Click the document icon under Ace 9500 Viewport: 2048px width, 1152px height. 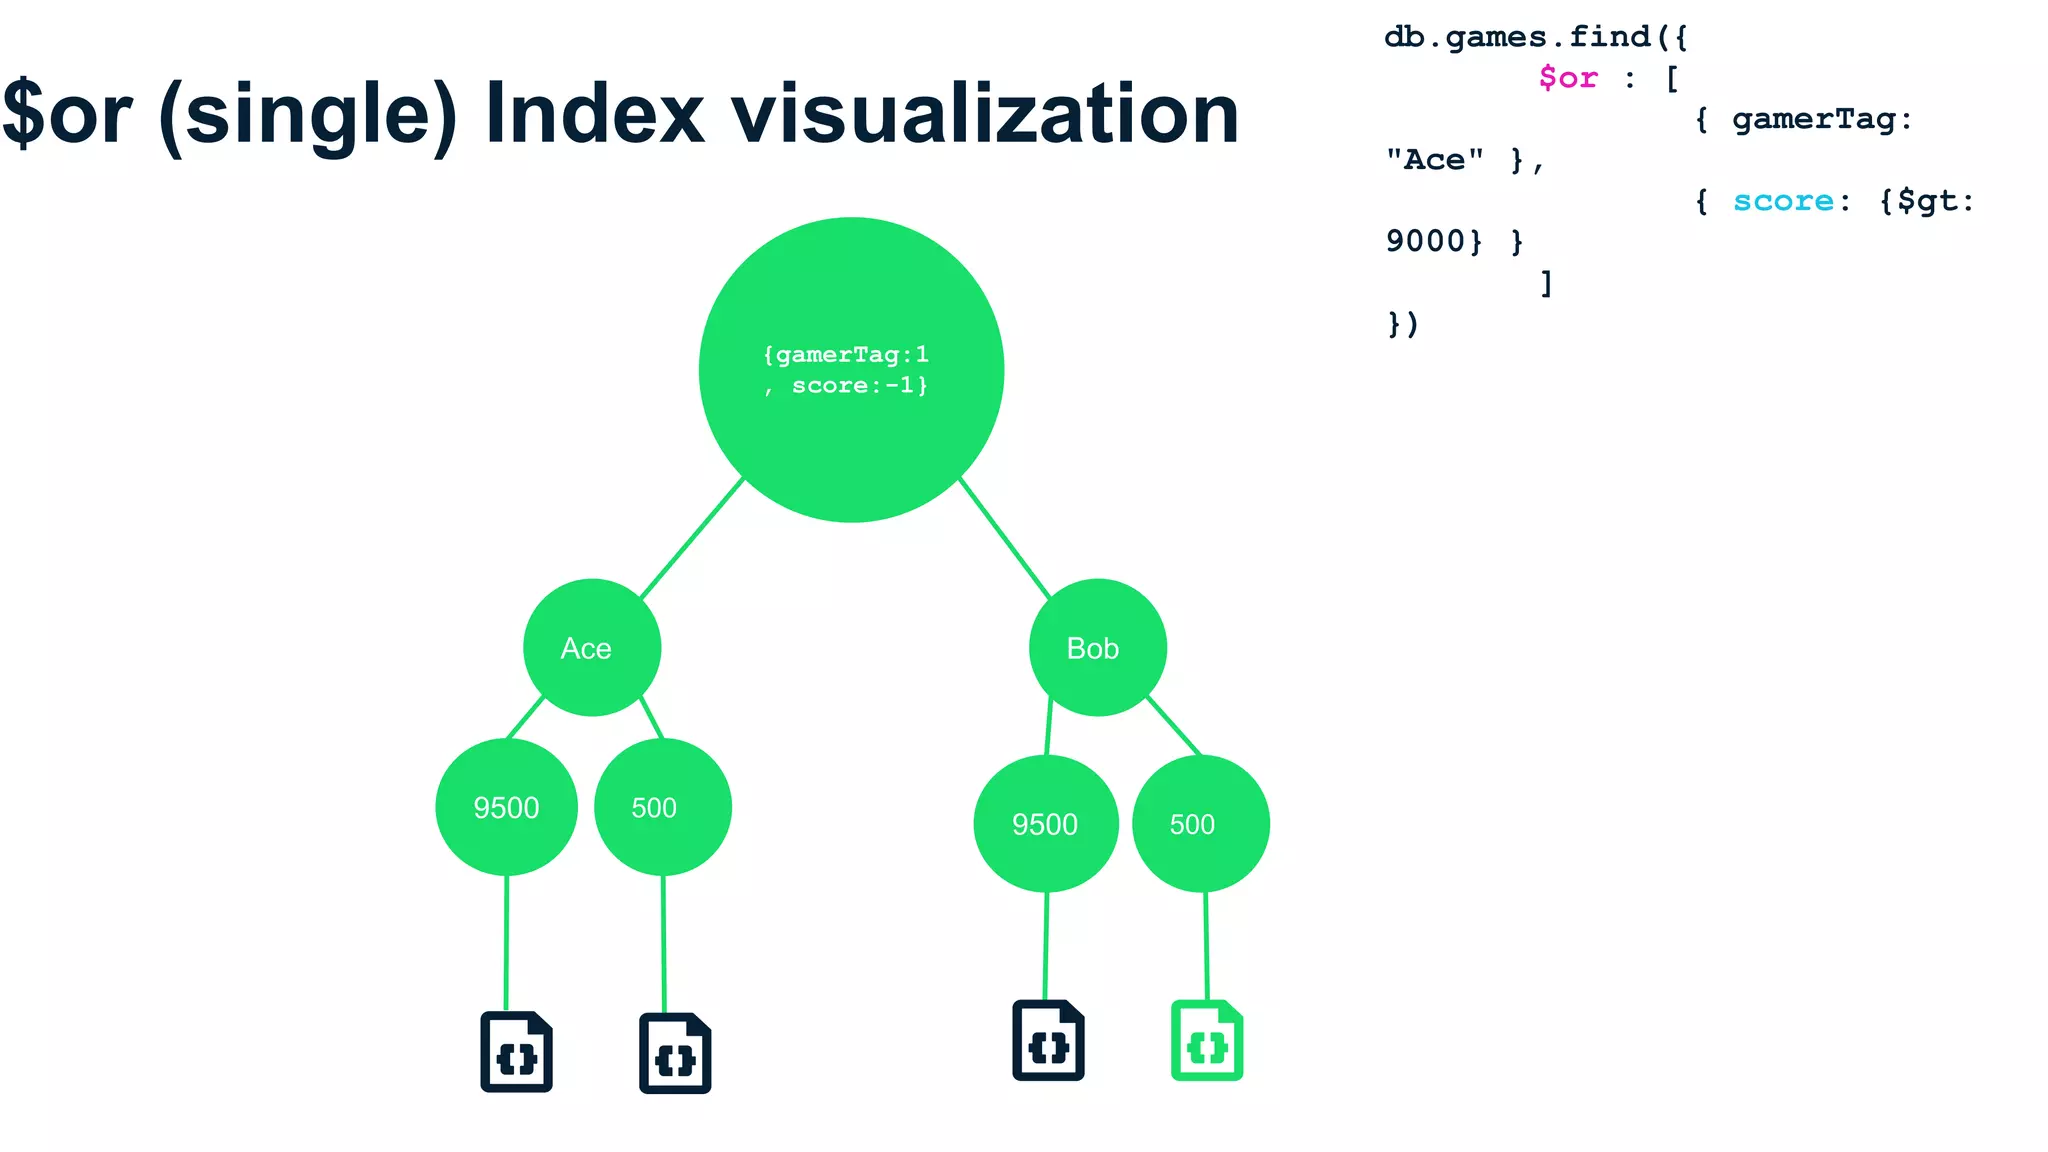516,1052
